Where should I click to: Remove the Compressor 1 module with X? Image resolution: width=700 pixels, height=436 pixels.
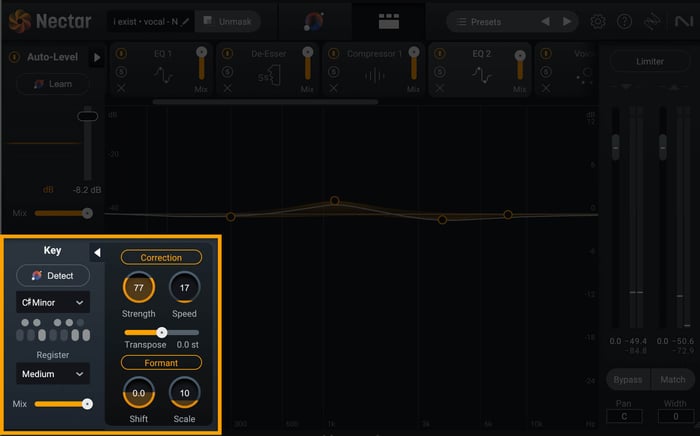[x=333, y=88]
